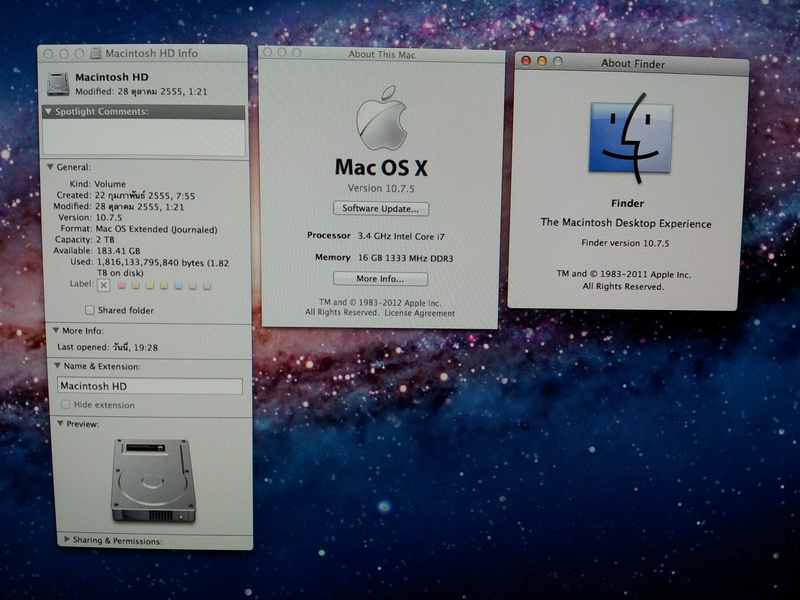The height and width of the screenshot is (600, 800).
Task: Click the "Last opened" time 19:28 text
Action: pos(146,347)
